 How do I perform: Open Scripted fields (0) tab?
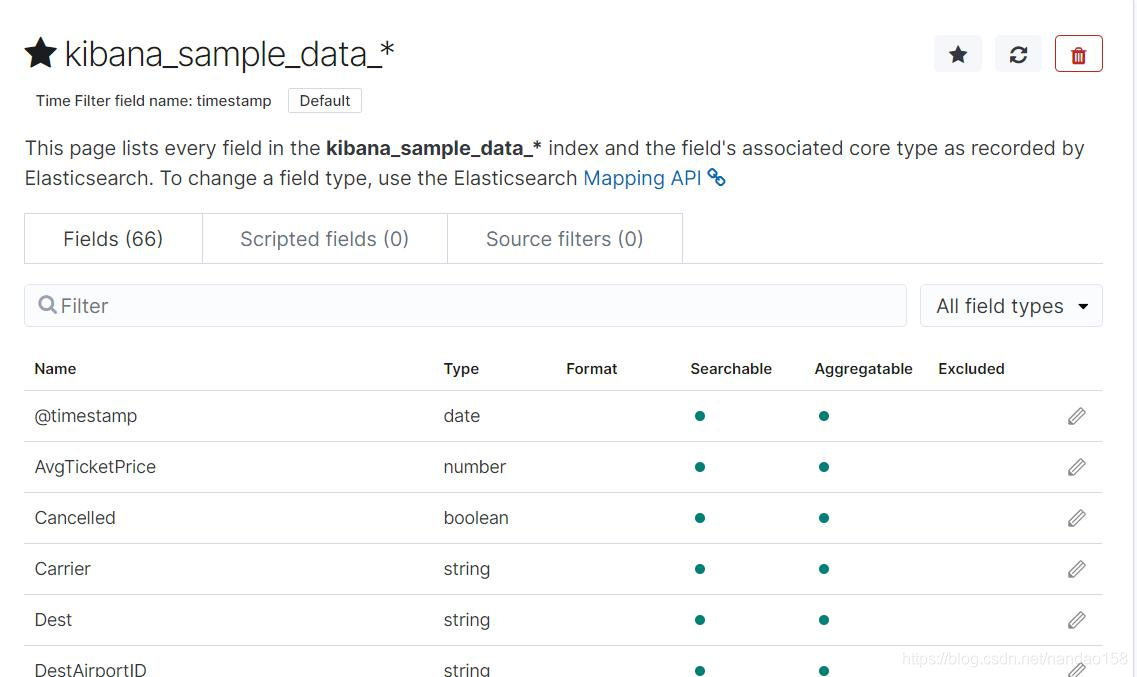pyautogui.click(x=324, y=238)
